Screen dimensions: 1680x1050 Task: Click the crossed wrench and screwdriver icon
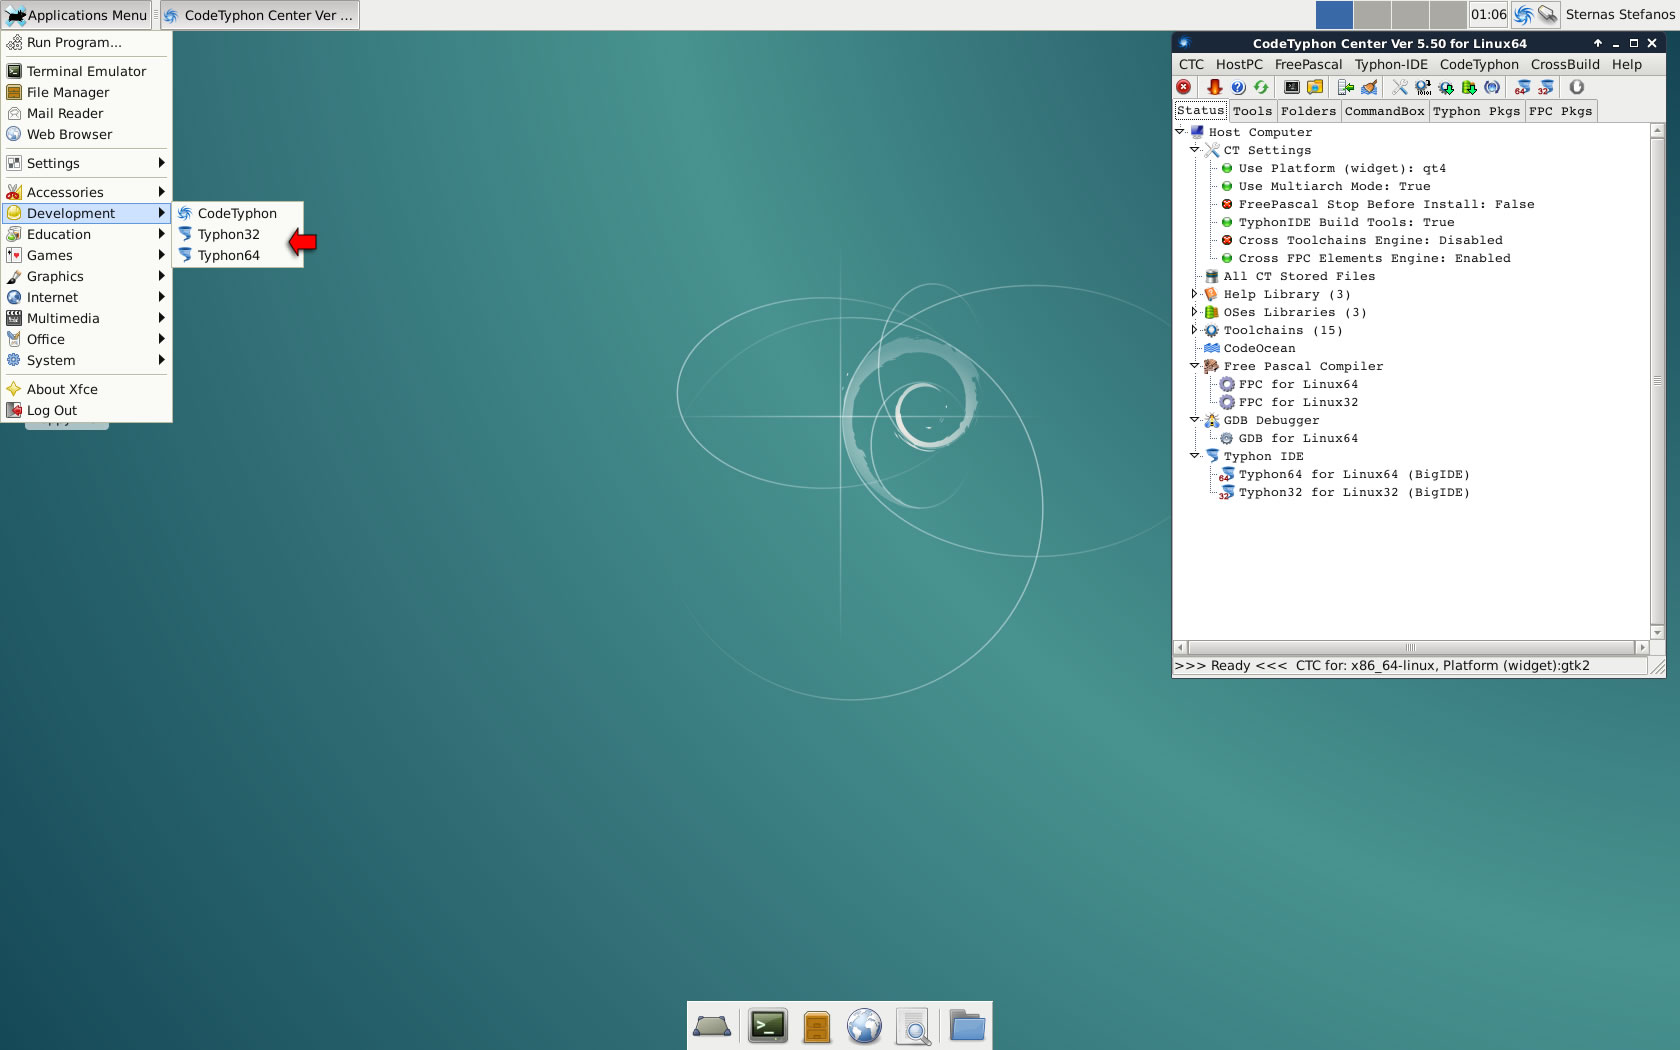(1400, 87)
